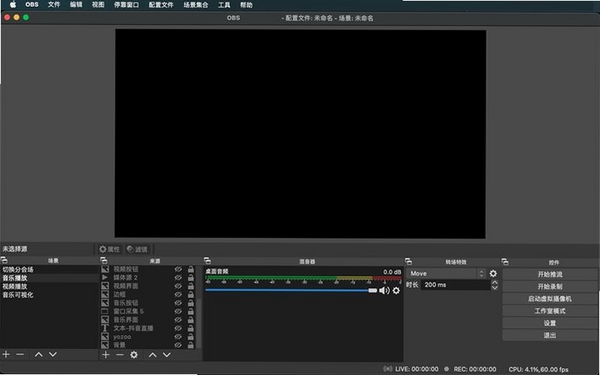The height and width of the screenshot is (375, 600).
Task: Move the source down in the sources list
Action: [x=166, y=355]
